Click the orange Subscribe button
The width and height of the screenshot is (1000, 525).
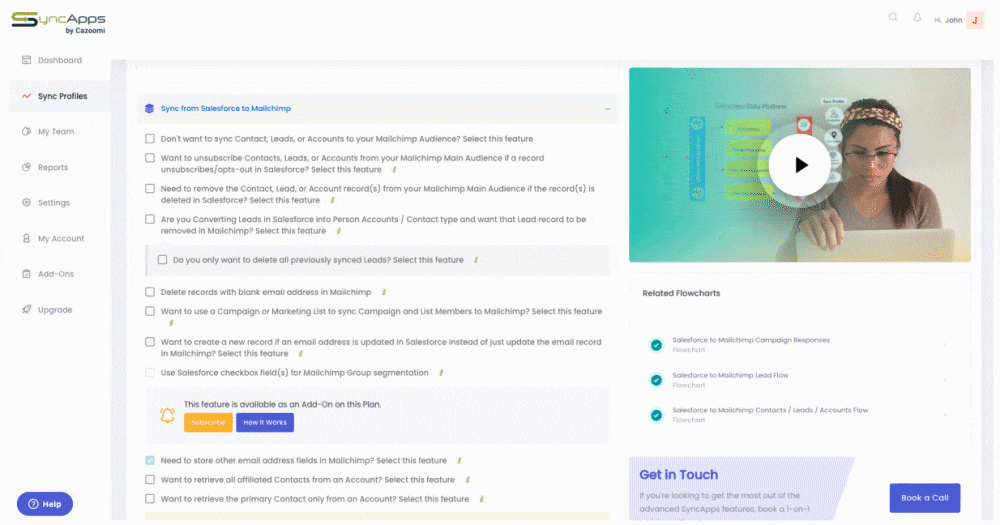click(x=208, y=422)
